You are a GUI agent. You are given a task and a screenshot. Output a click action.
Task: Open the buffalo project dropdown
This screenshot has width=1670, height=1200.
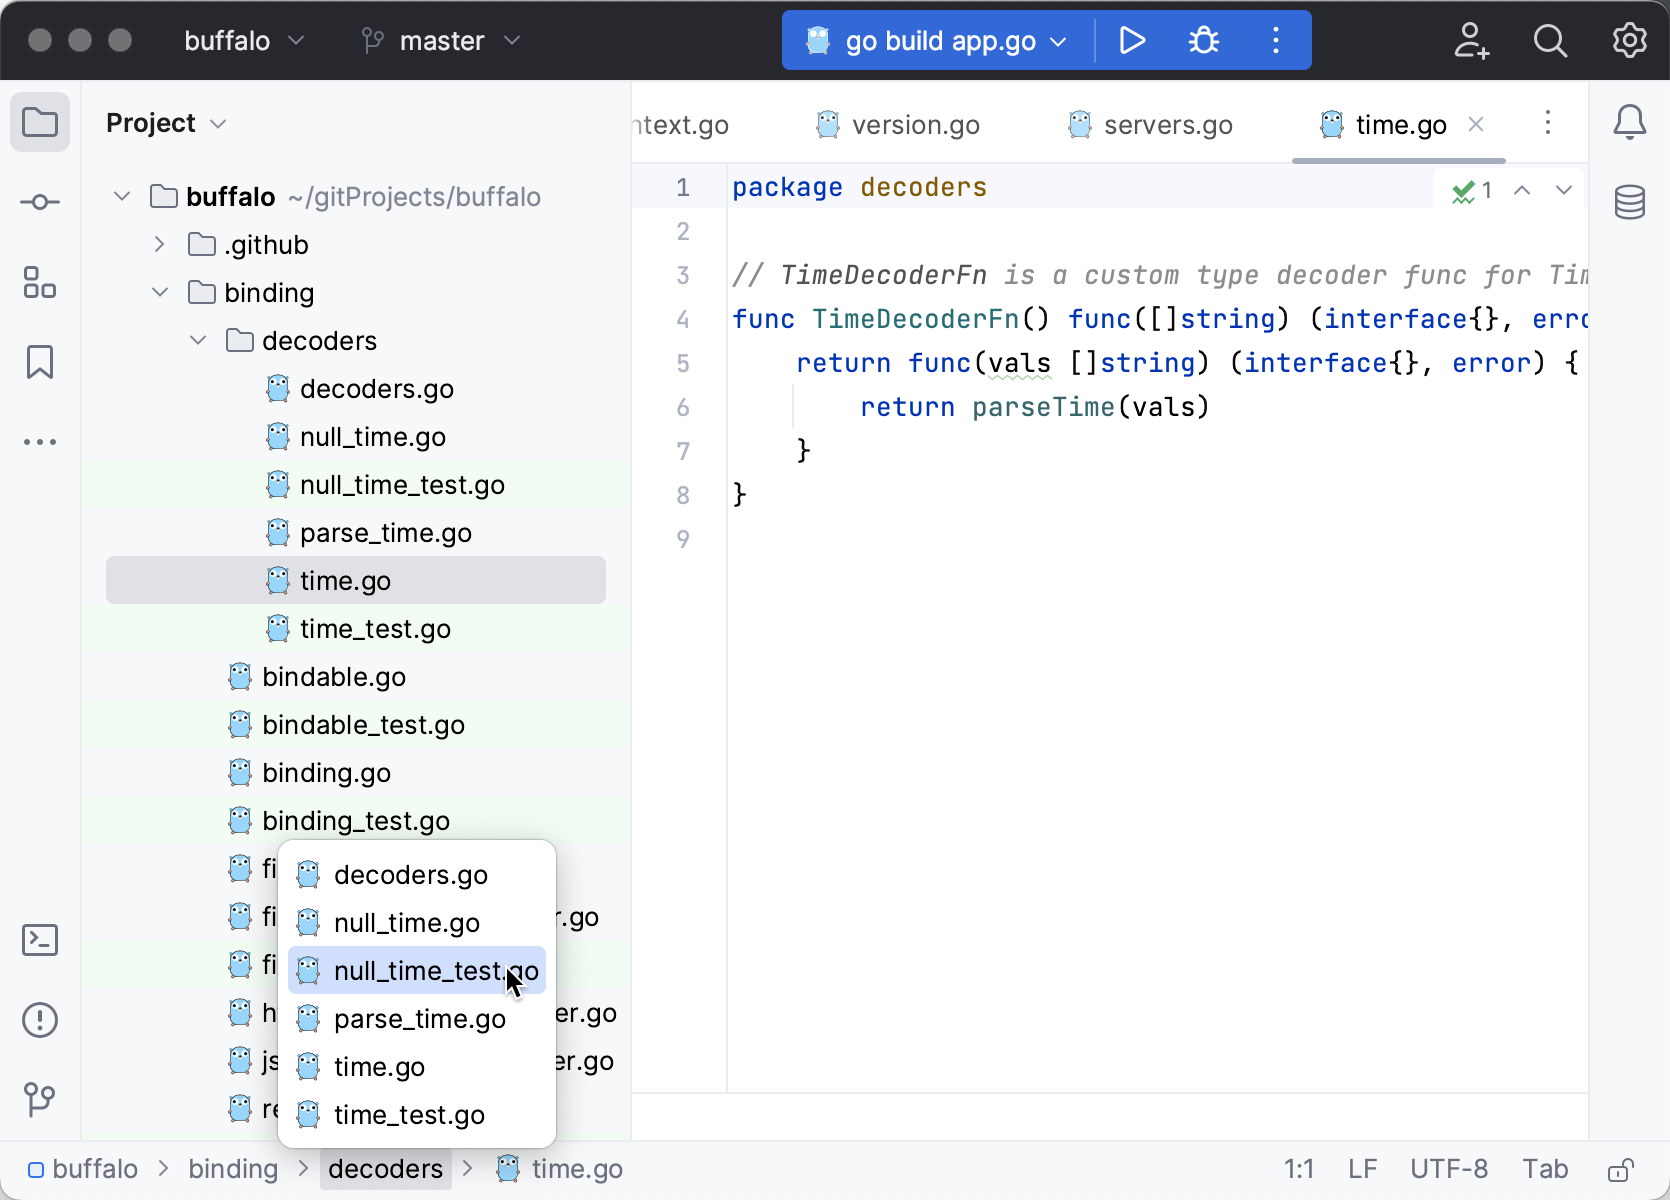(x=244, y=40)
